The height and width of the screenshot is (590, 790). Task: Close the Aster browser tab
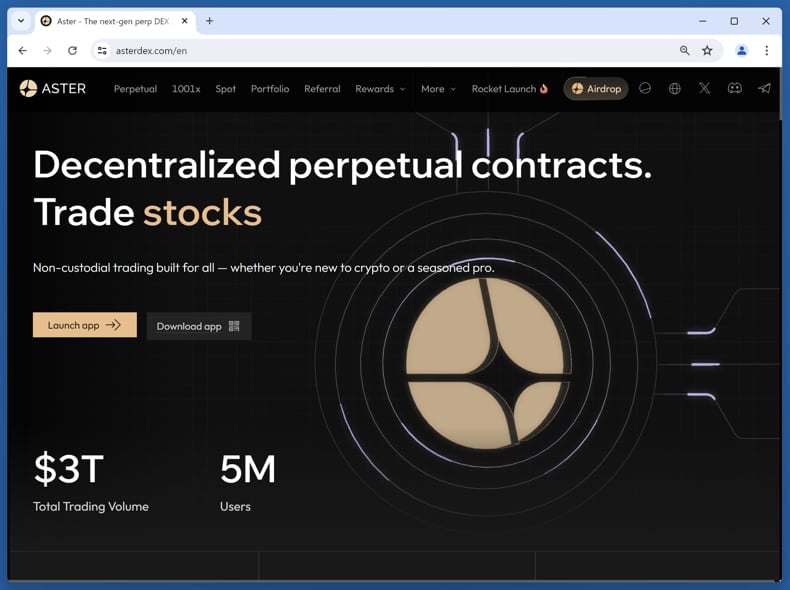184,21
